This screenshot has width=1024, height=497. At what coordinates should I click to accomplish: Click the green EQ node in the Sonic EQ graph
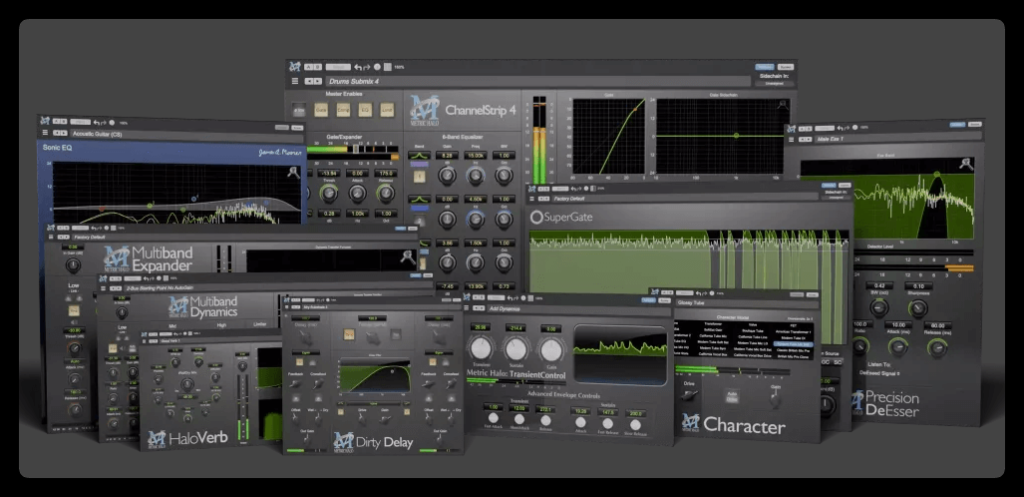150,206
